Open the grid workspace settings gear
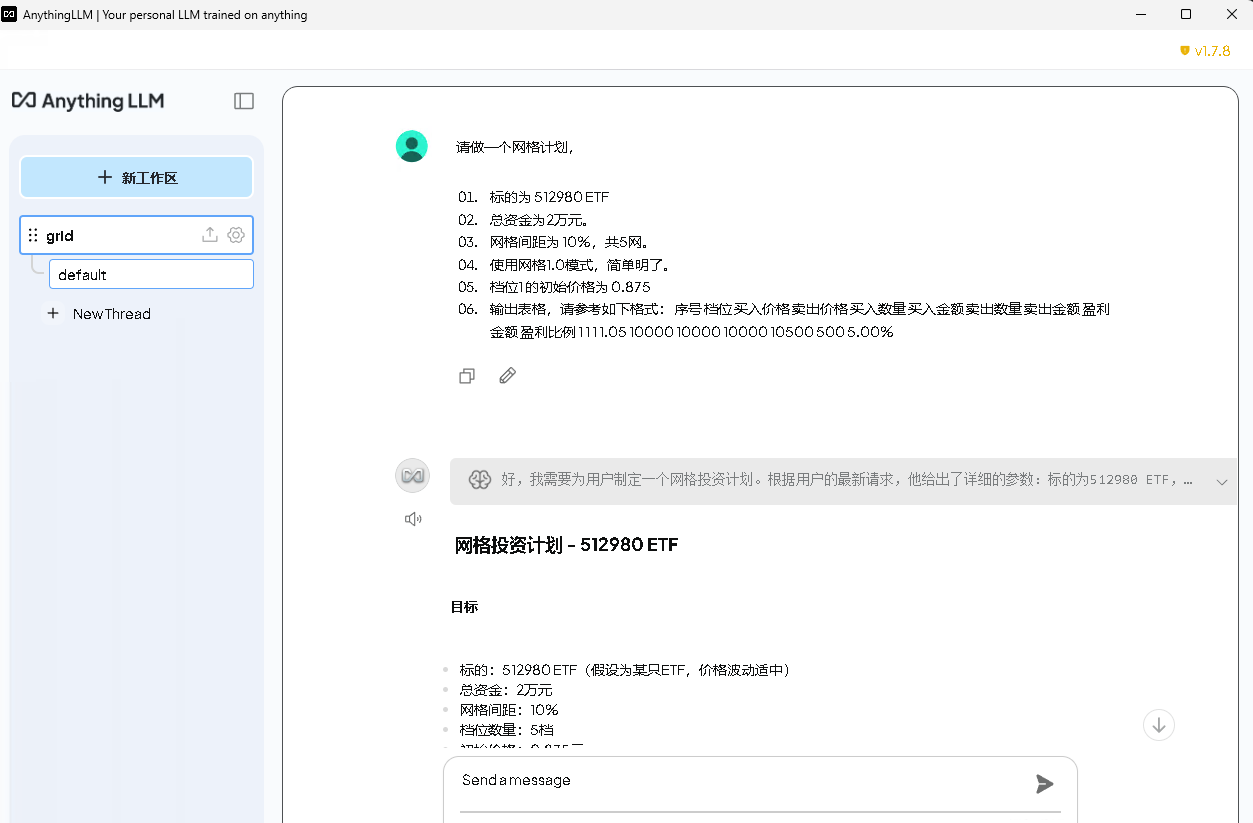1253x823 pixels. coord(236,235)
